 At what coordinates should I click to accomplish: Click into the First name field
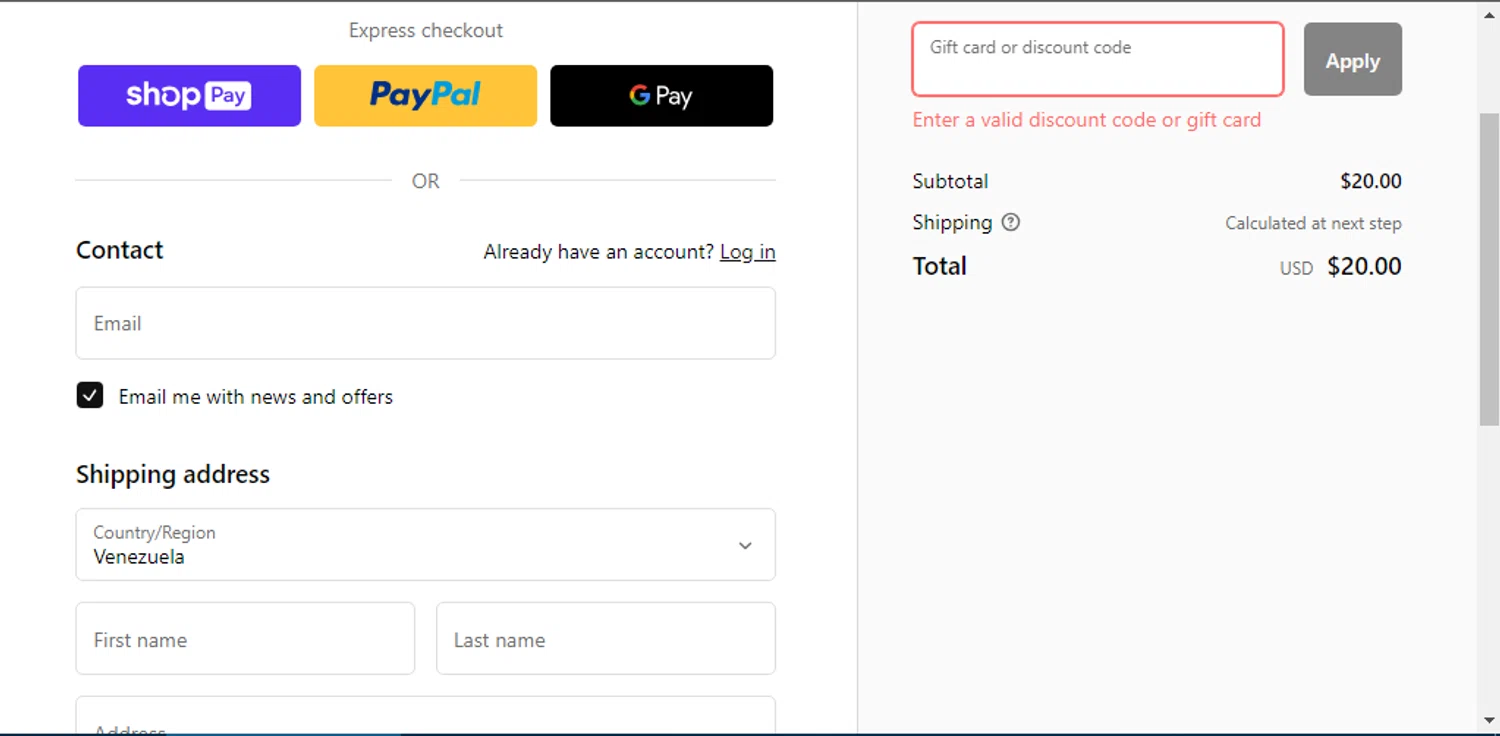pos(245,639)
